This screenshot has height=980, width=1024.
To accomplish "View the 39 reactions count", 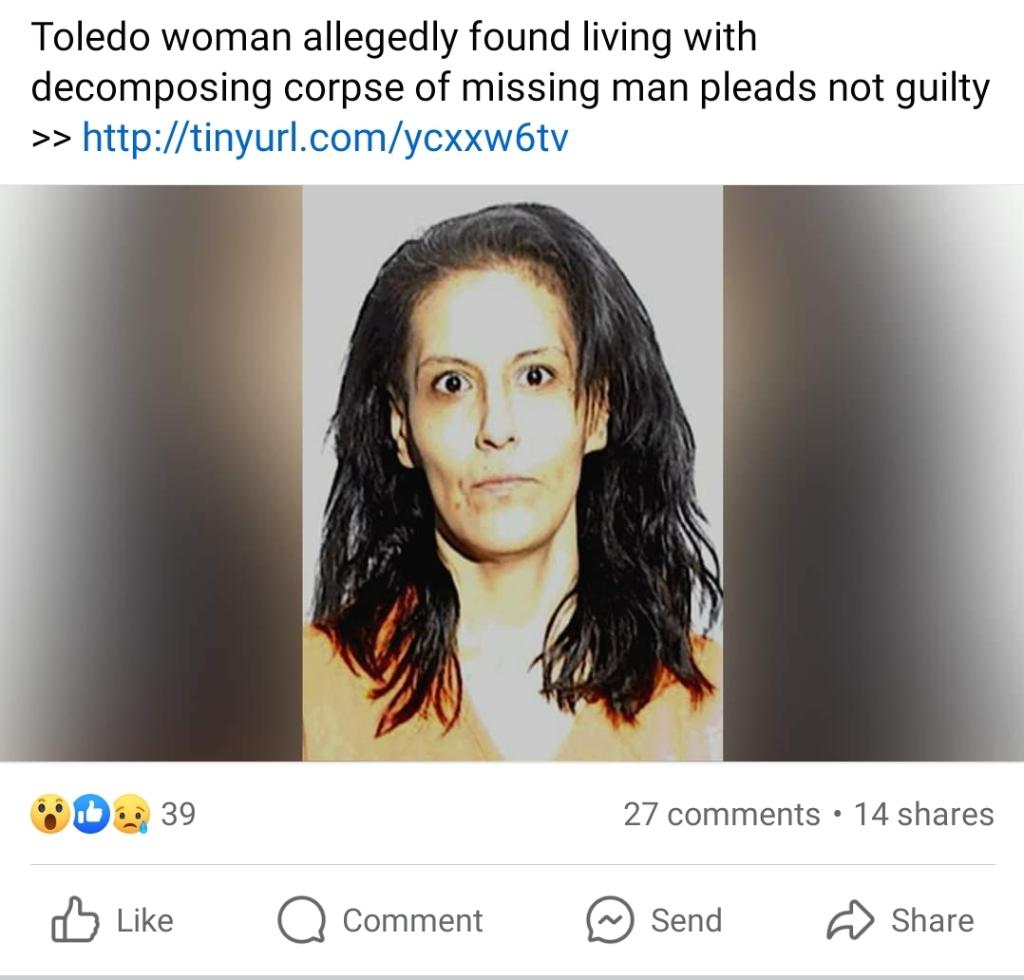I will point(178,814).
